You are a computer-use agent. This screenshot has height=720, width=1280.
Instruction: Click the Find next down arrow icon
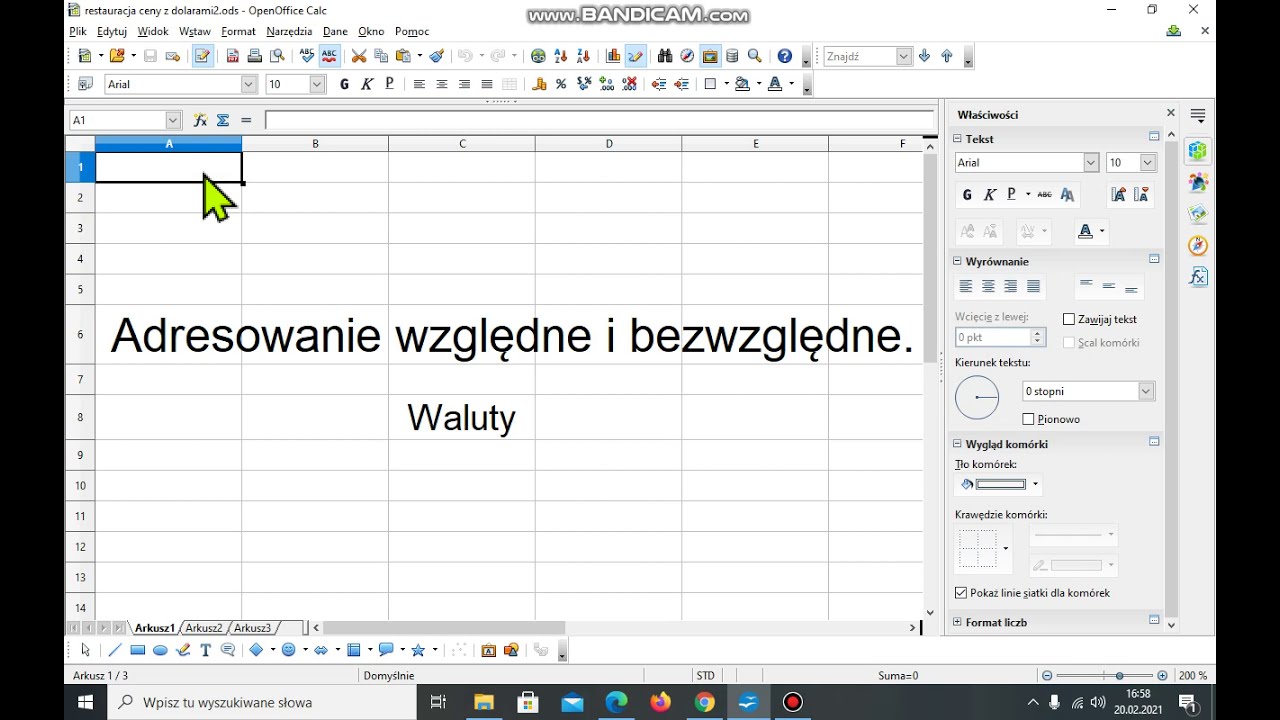[924, 56]
